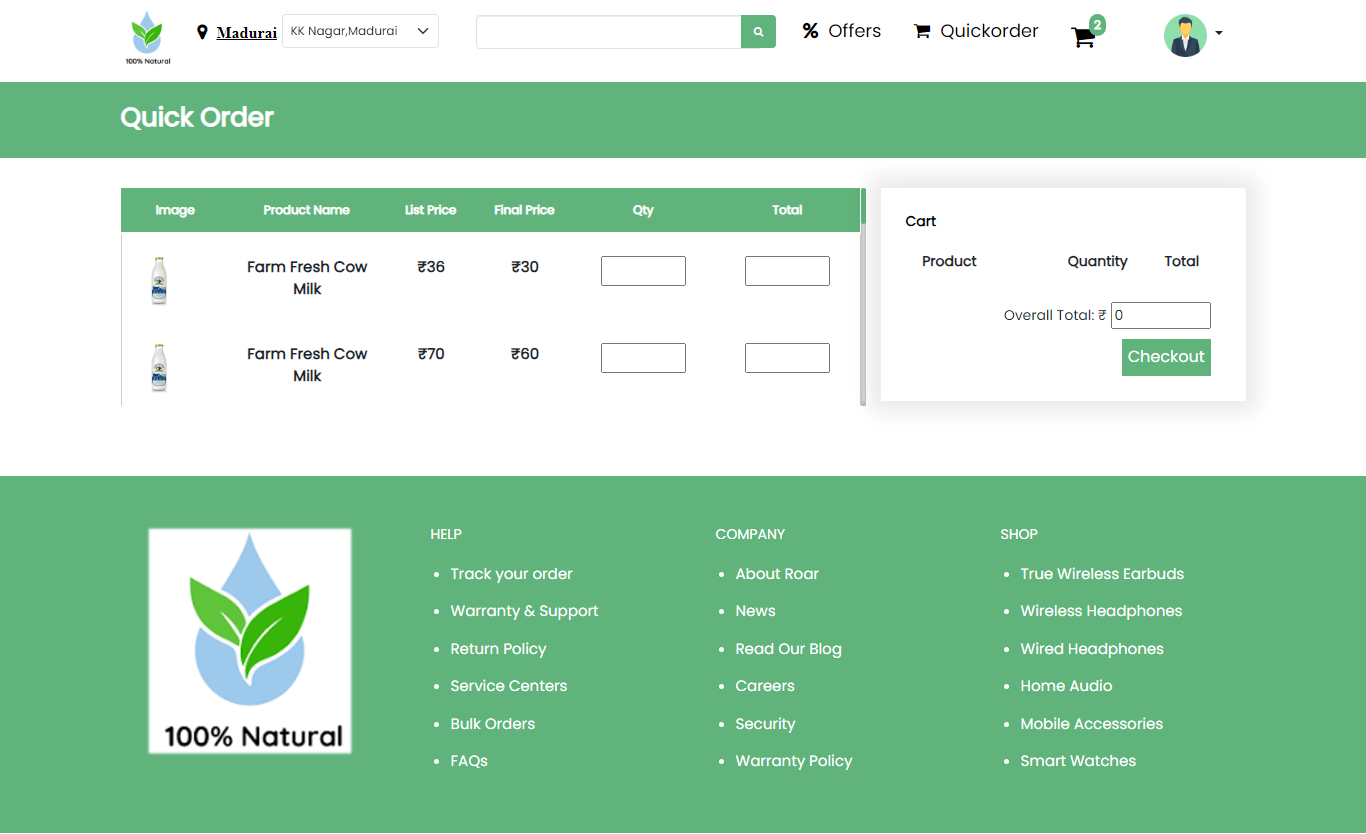Screen dimensions: 1366x834
Task: Click the Checkout button
Action: tap(1165, 357)
